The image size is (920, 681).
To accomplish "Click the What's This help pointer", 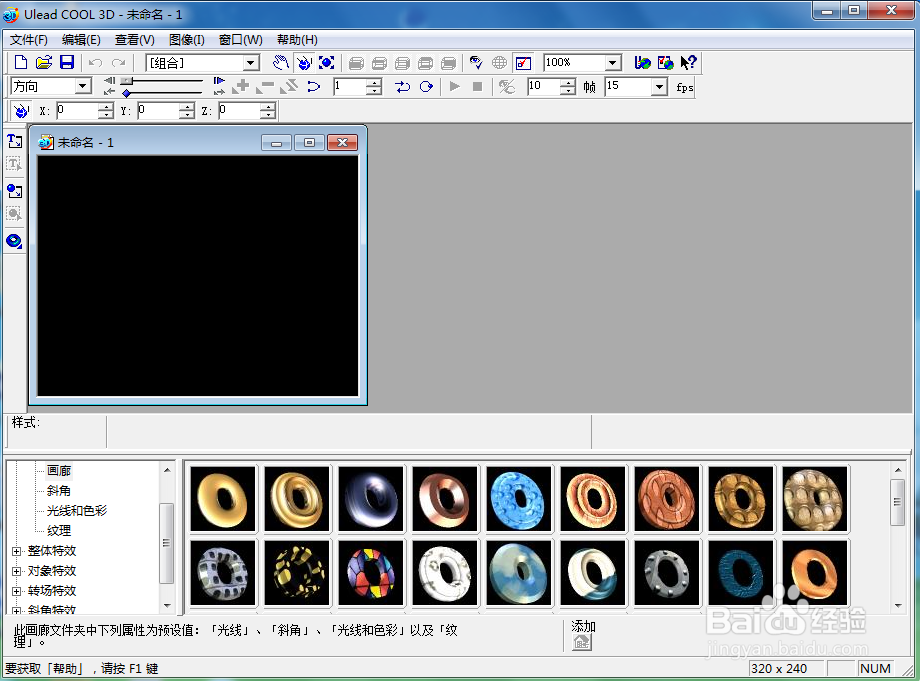I will (689, 63).
